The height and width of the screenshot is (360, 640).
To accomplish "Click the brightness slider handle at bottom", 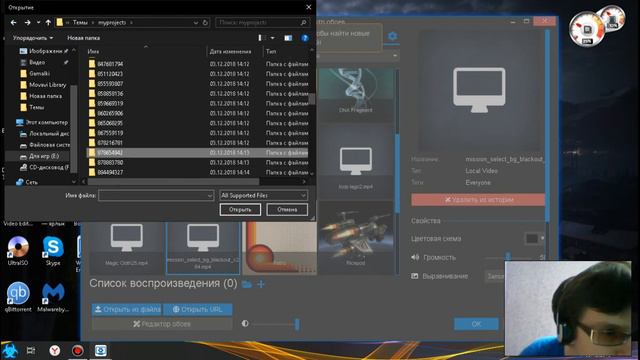I will tap(297, 324).
